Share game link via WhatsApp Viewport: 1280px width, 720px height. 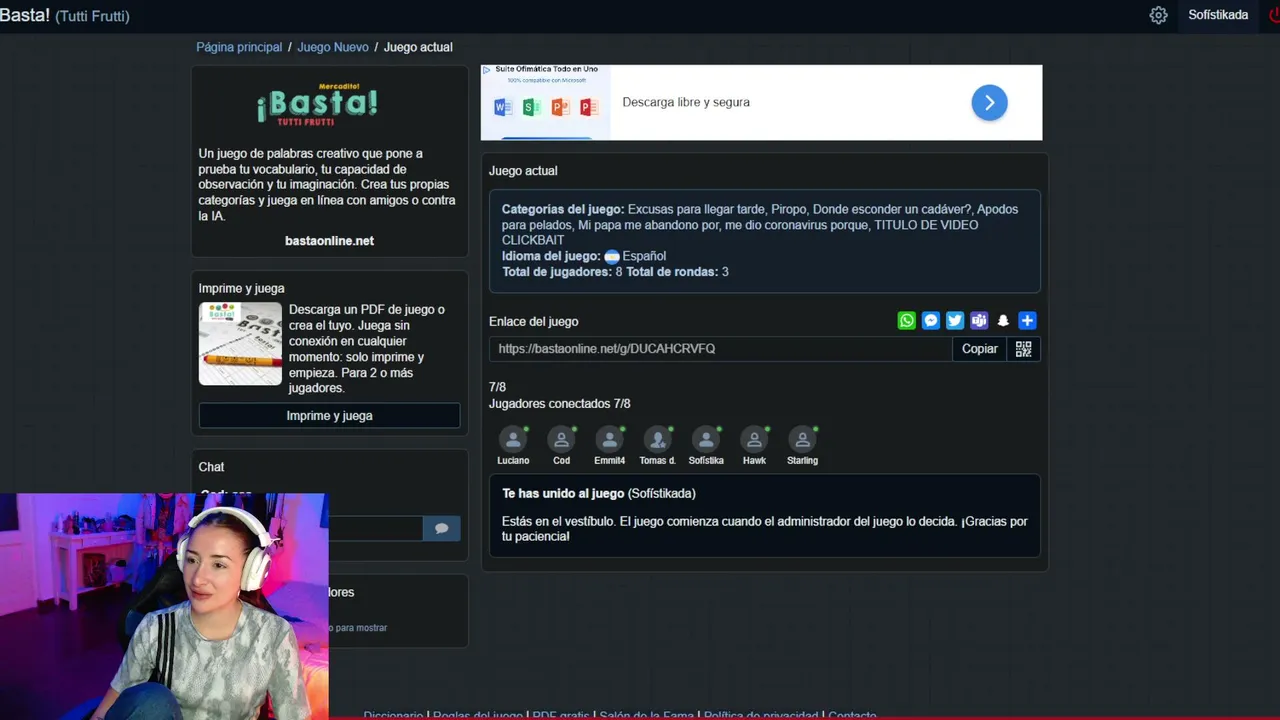click(906, 321)
